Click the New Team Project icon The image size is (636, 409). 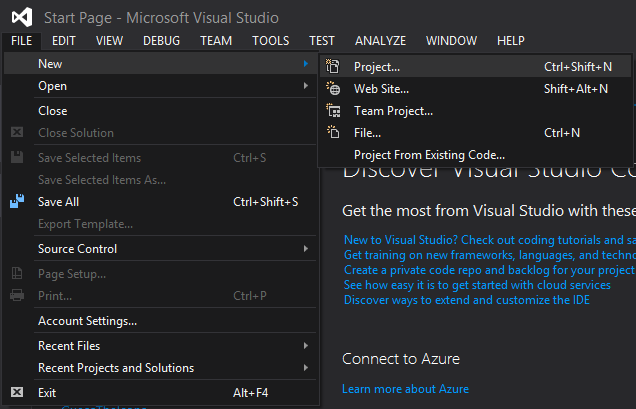(333, 110)
